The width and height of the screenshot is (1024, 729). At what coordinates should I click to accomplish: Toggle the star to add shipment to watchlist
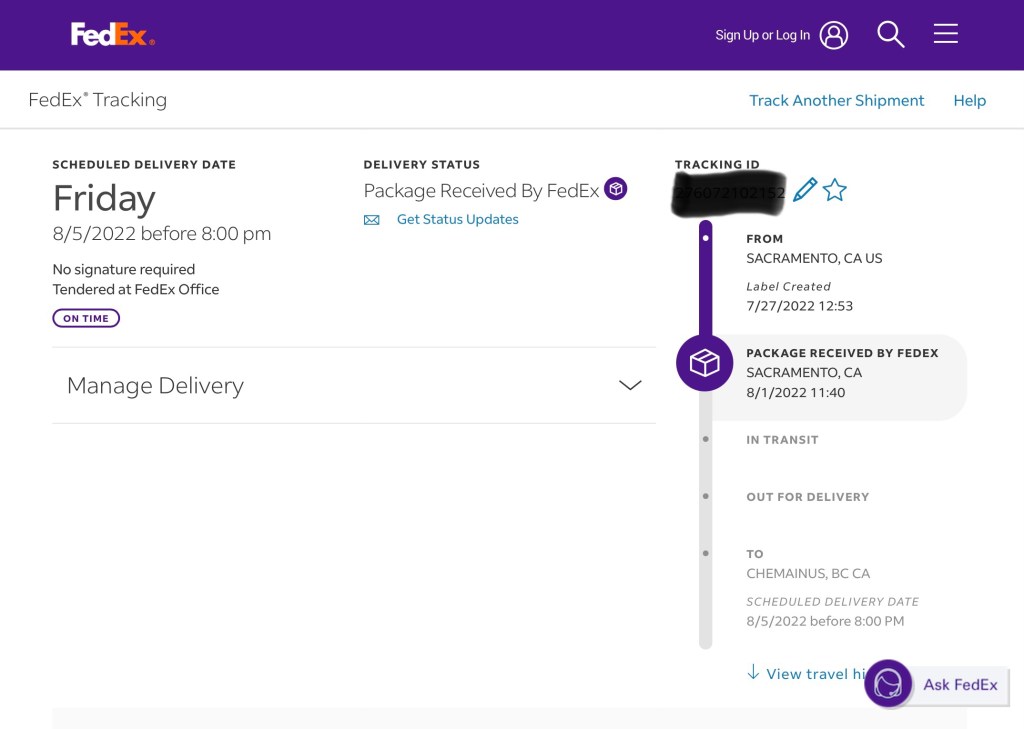point(835,189)
